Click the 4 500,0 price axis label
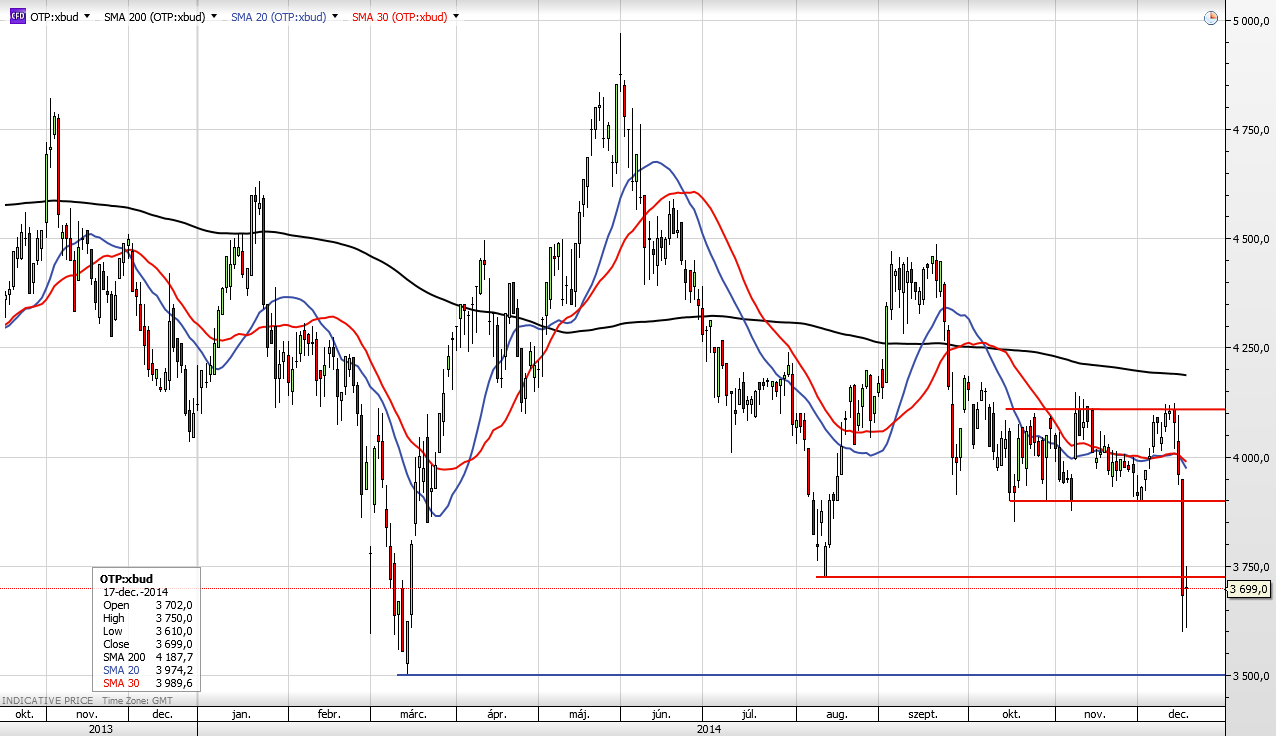1276x736 pixels. [1252, 239]
